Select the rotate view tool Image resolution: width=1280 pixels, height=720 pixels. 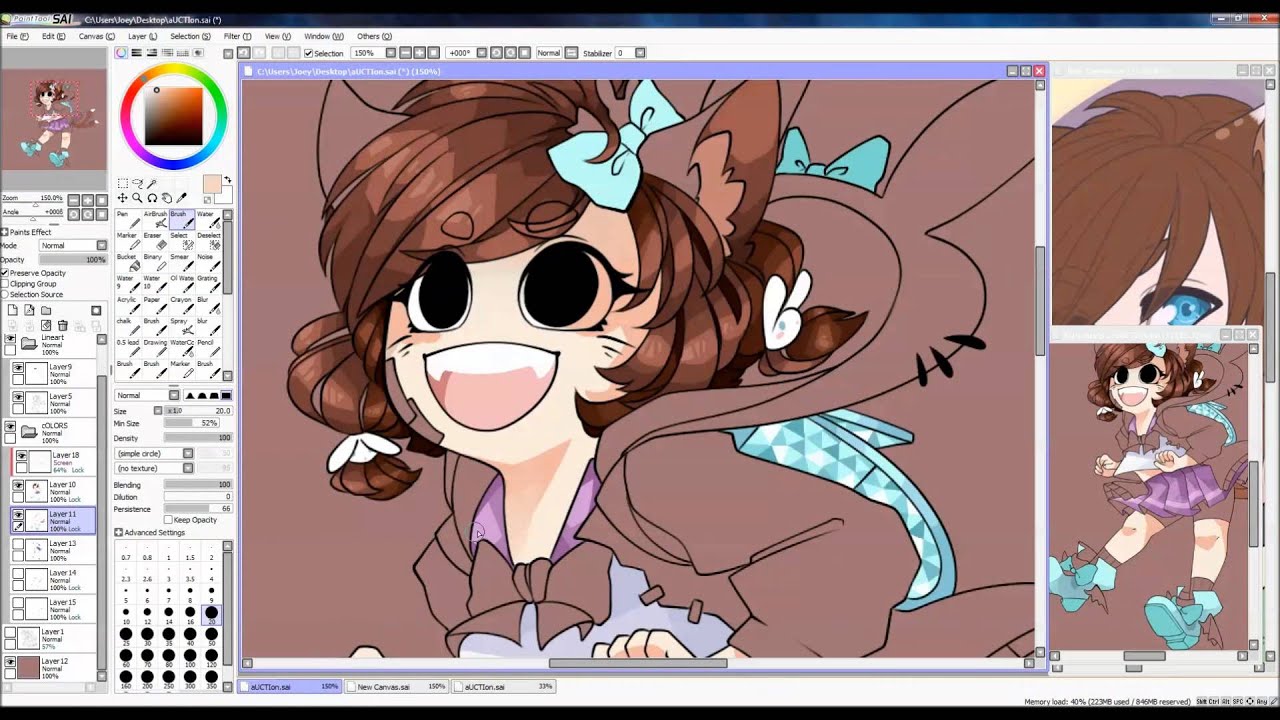tap(152, 198)
